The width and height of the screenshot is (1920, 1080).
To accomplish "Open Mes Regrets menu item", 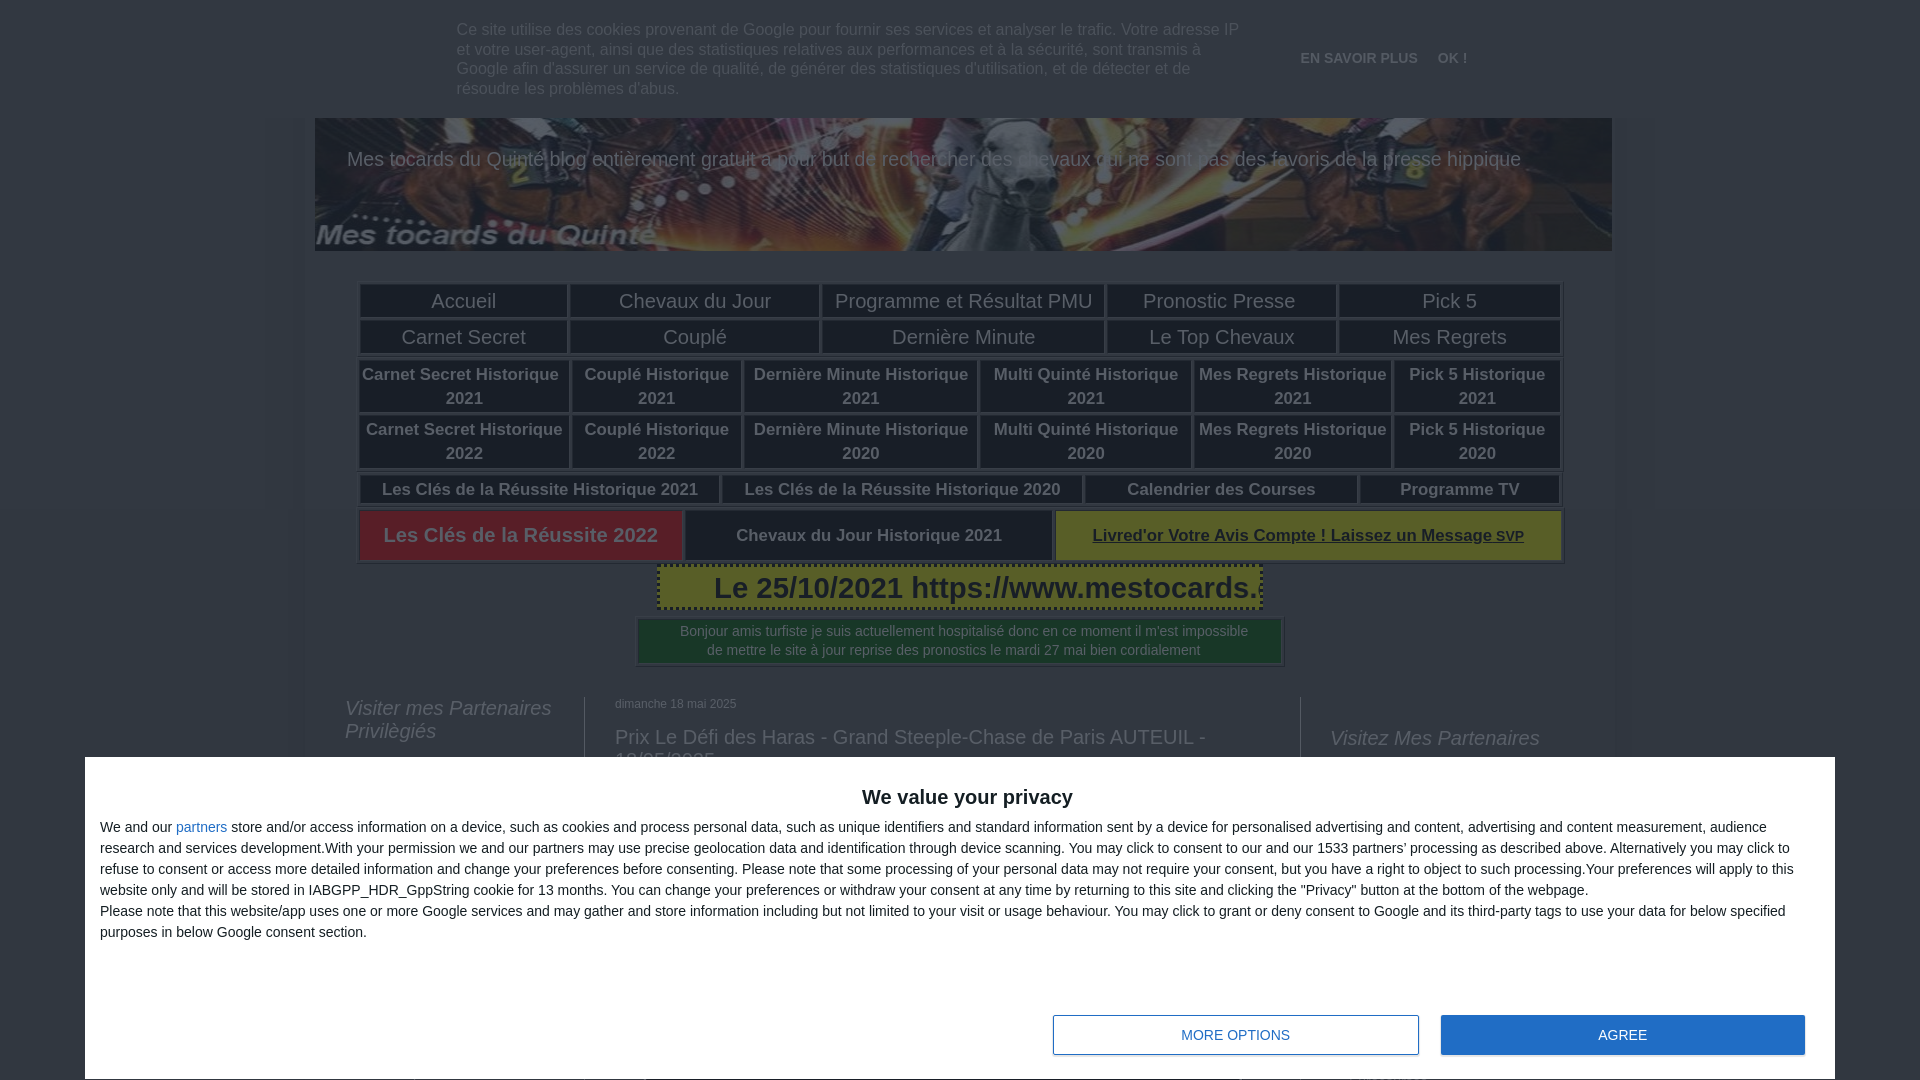I will click(x=1449, y=337).
